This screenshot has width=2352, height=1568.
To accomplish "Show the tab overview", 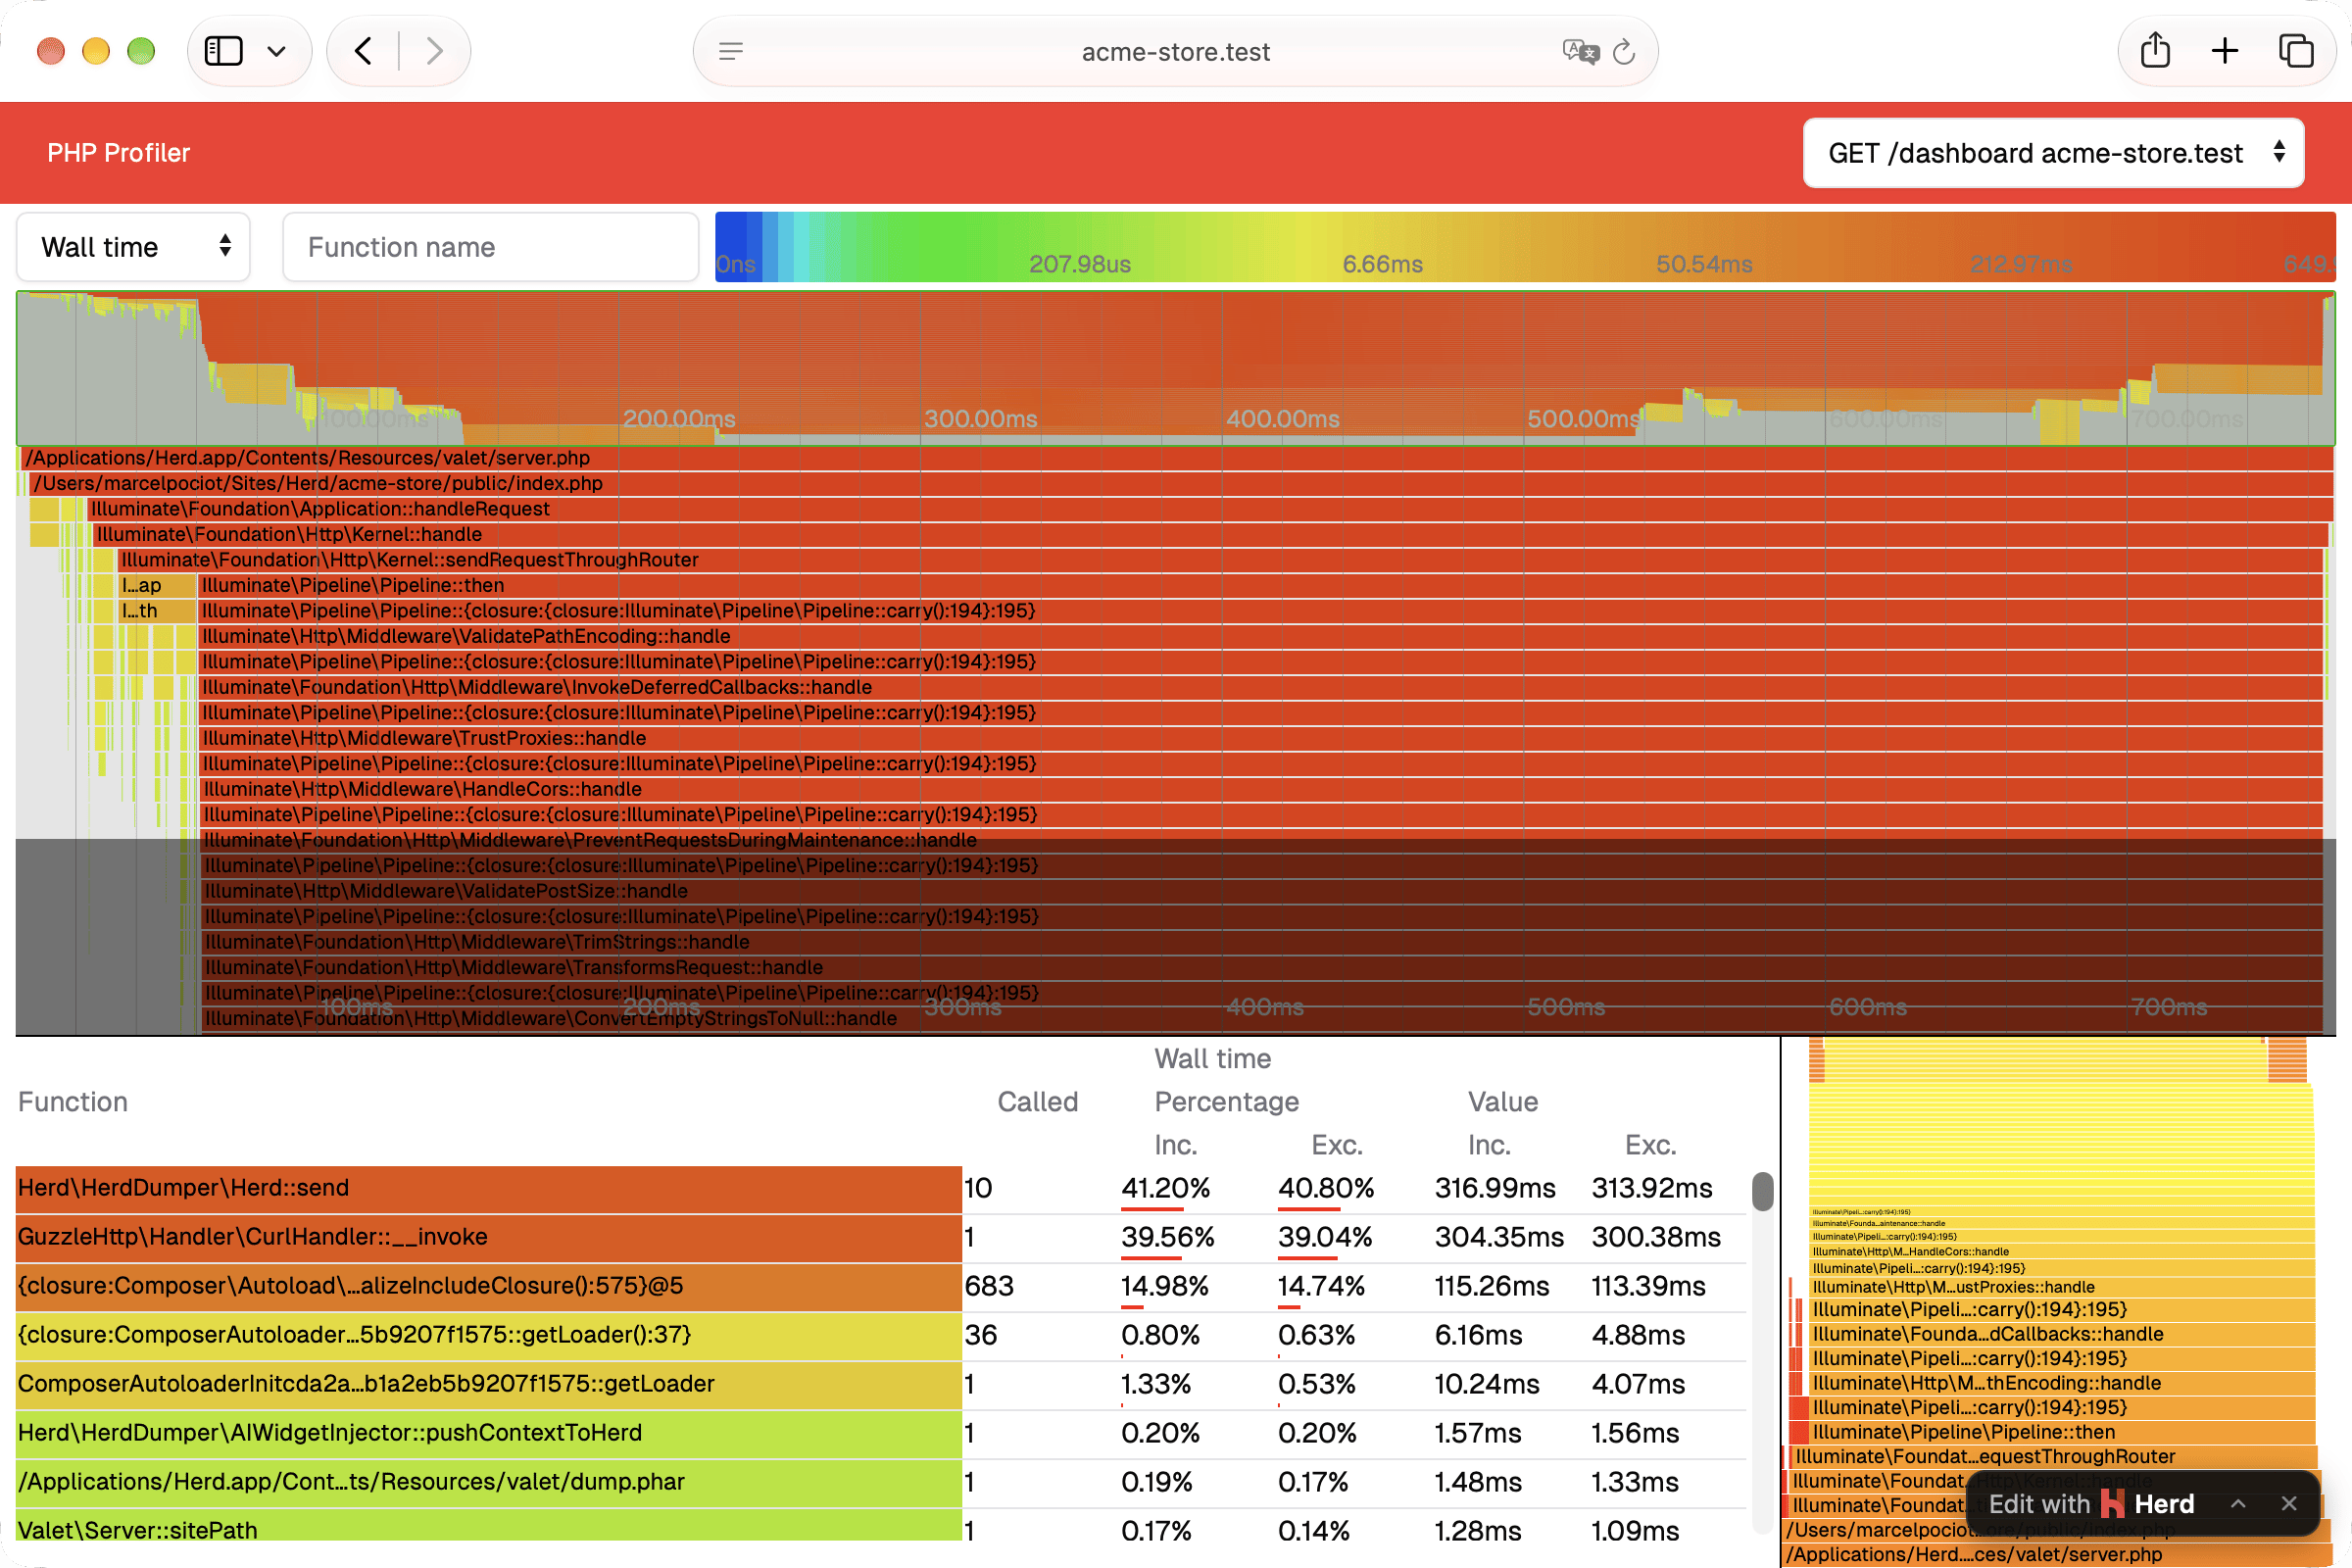I will 2295,51.
